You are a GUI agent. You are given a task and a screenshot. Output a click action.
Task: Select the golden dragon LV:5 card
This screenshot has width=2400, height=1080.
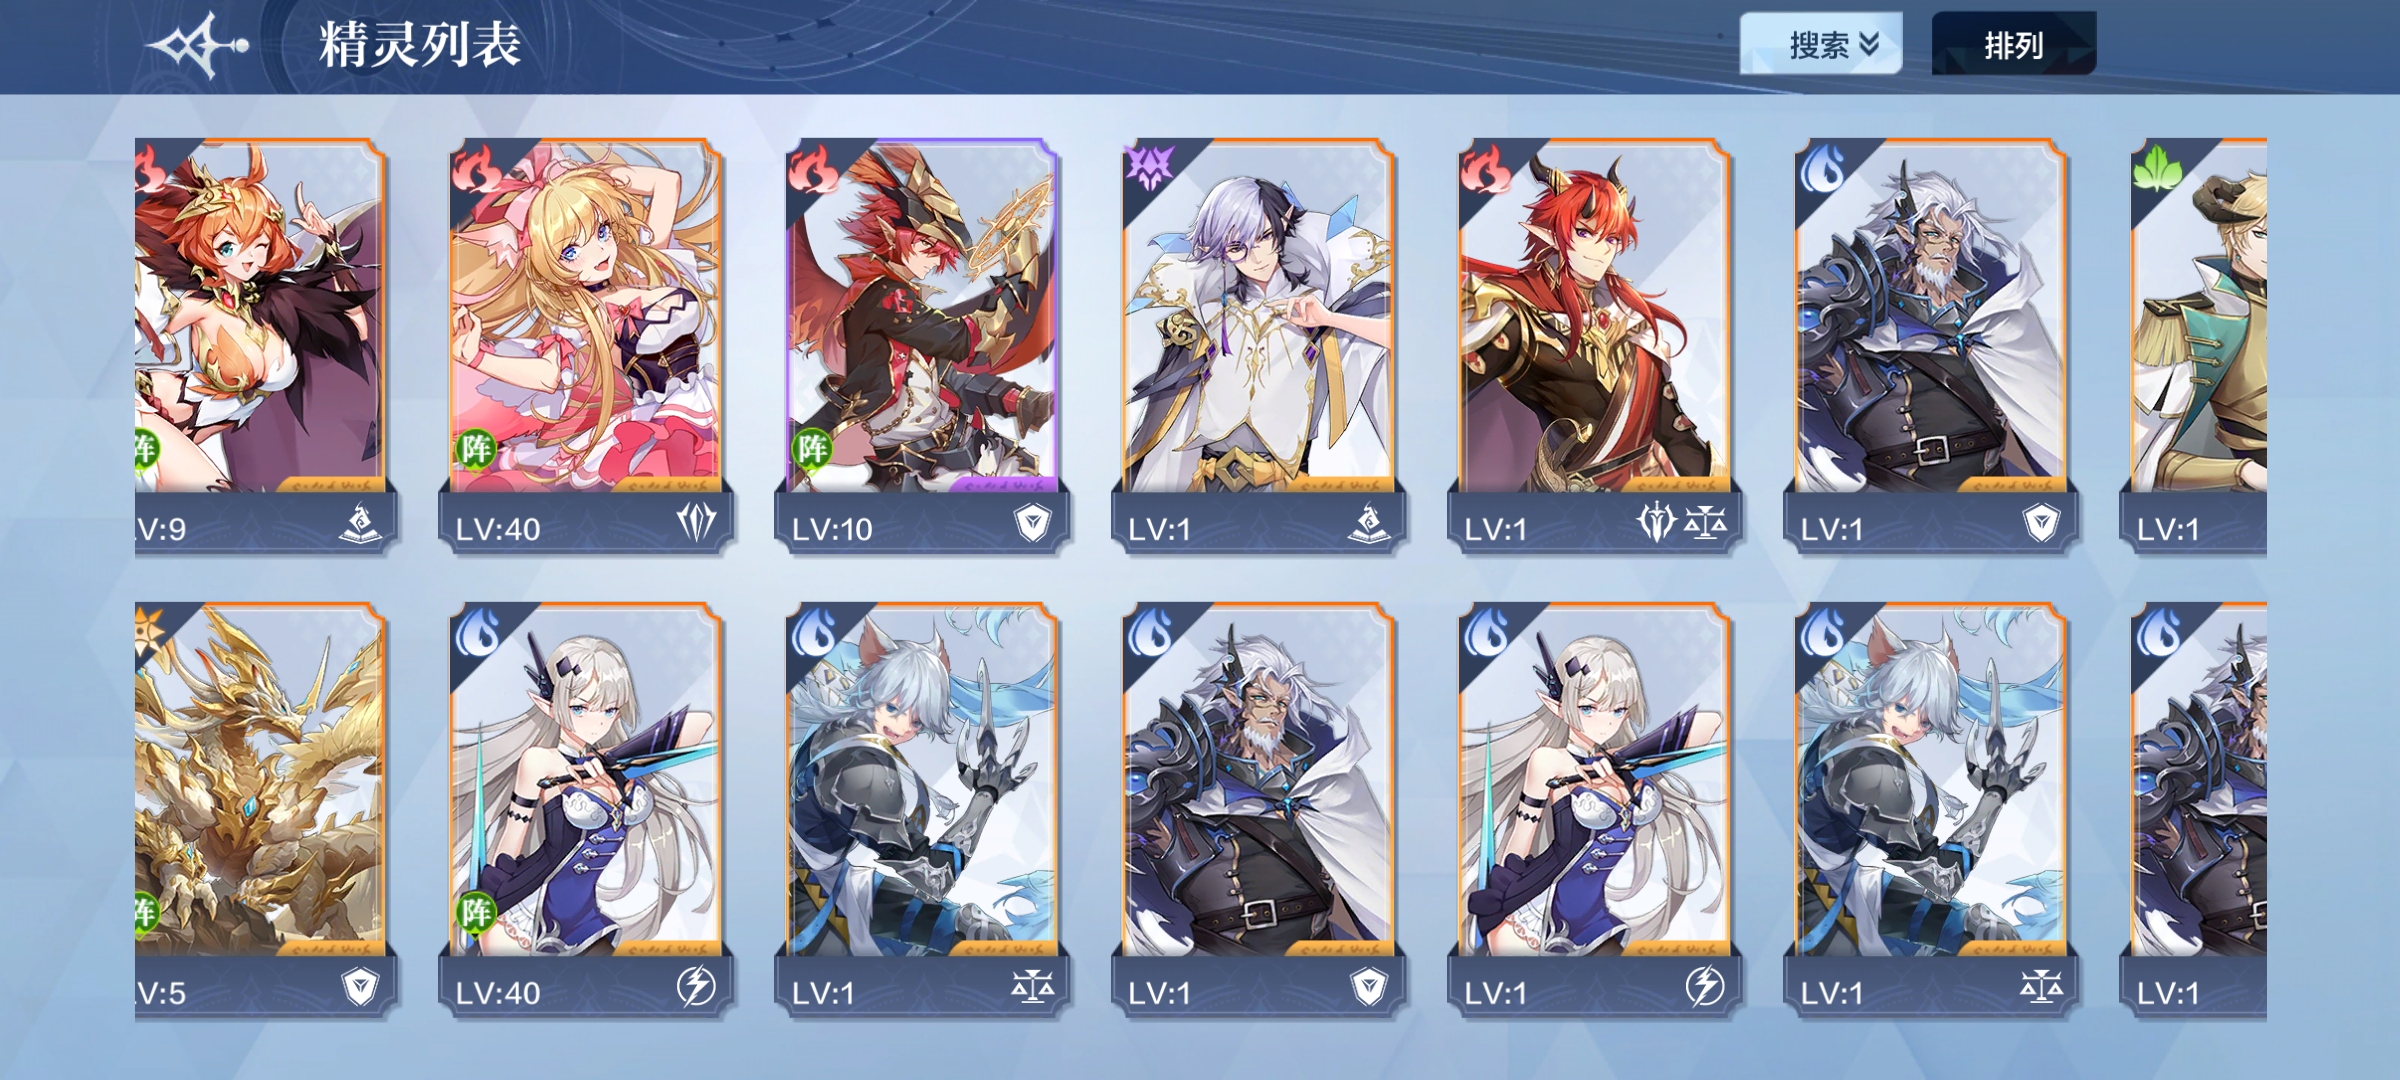263,808
